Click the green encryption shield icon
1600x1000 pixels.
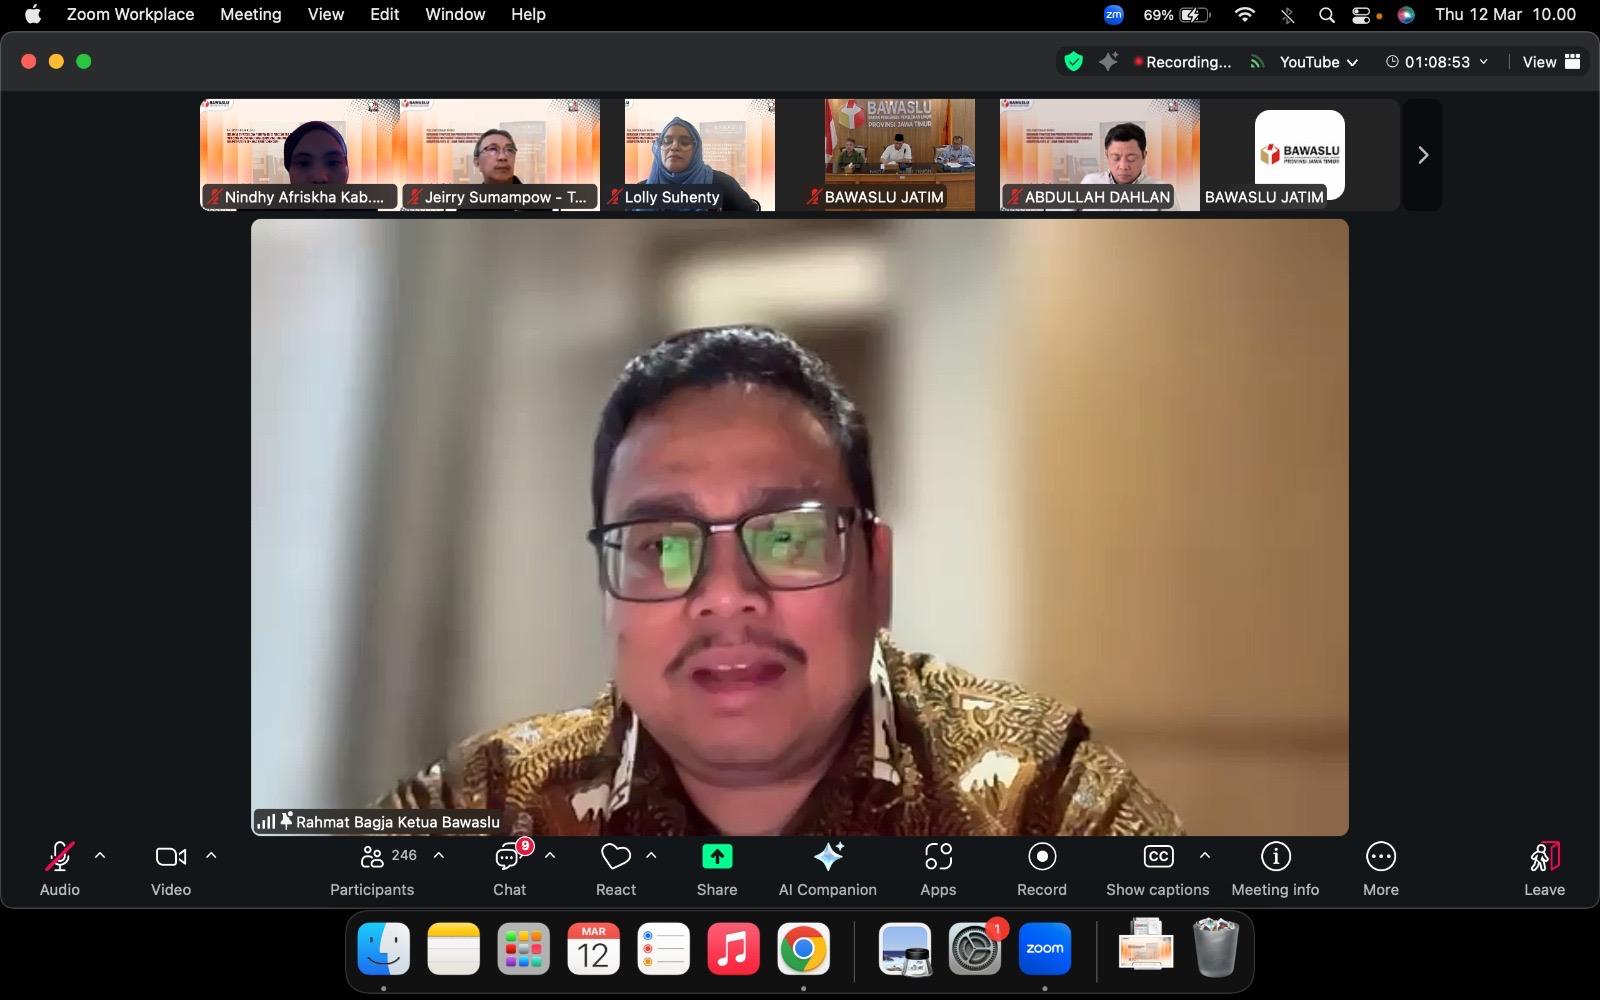click(x=1073, y=62)
